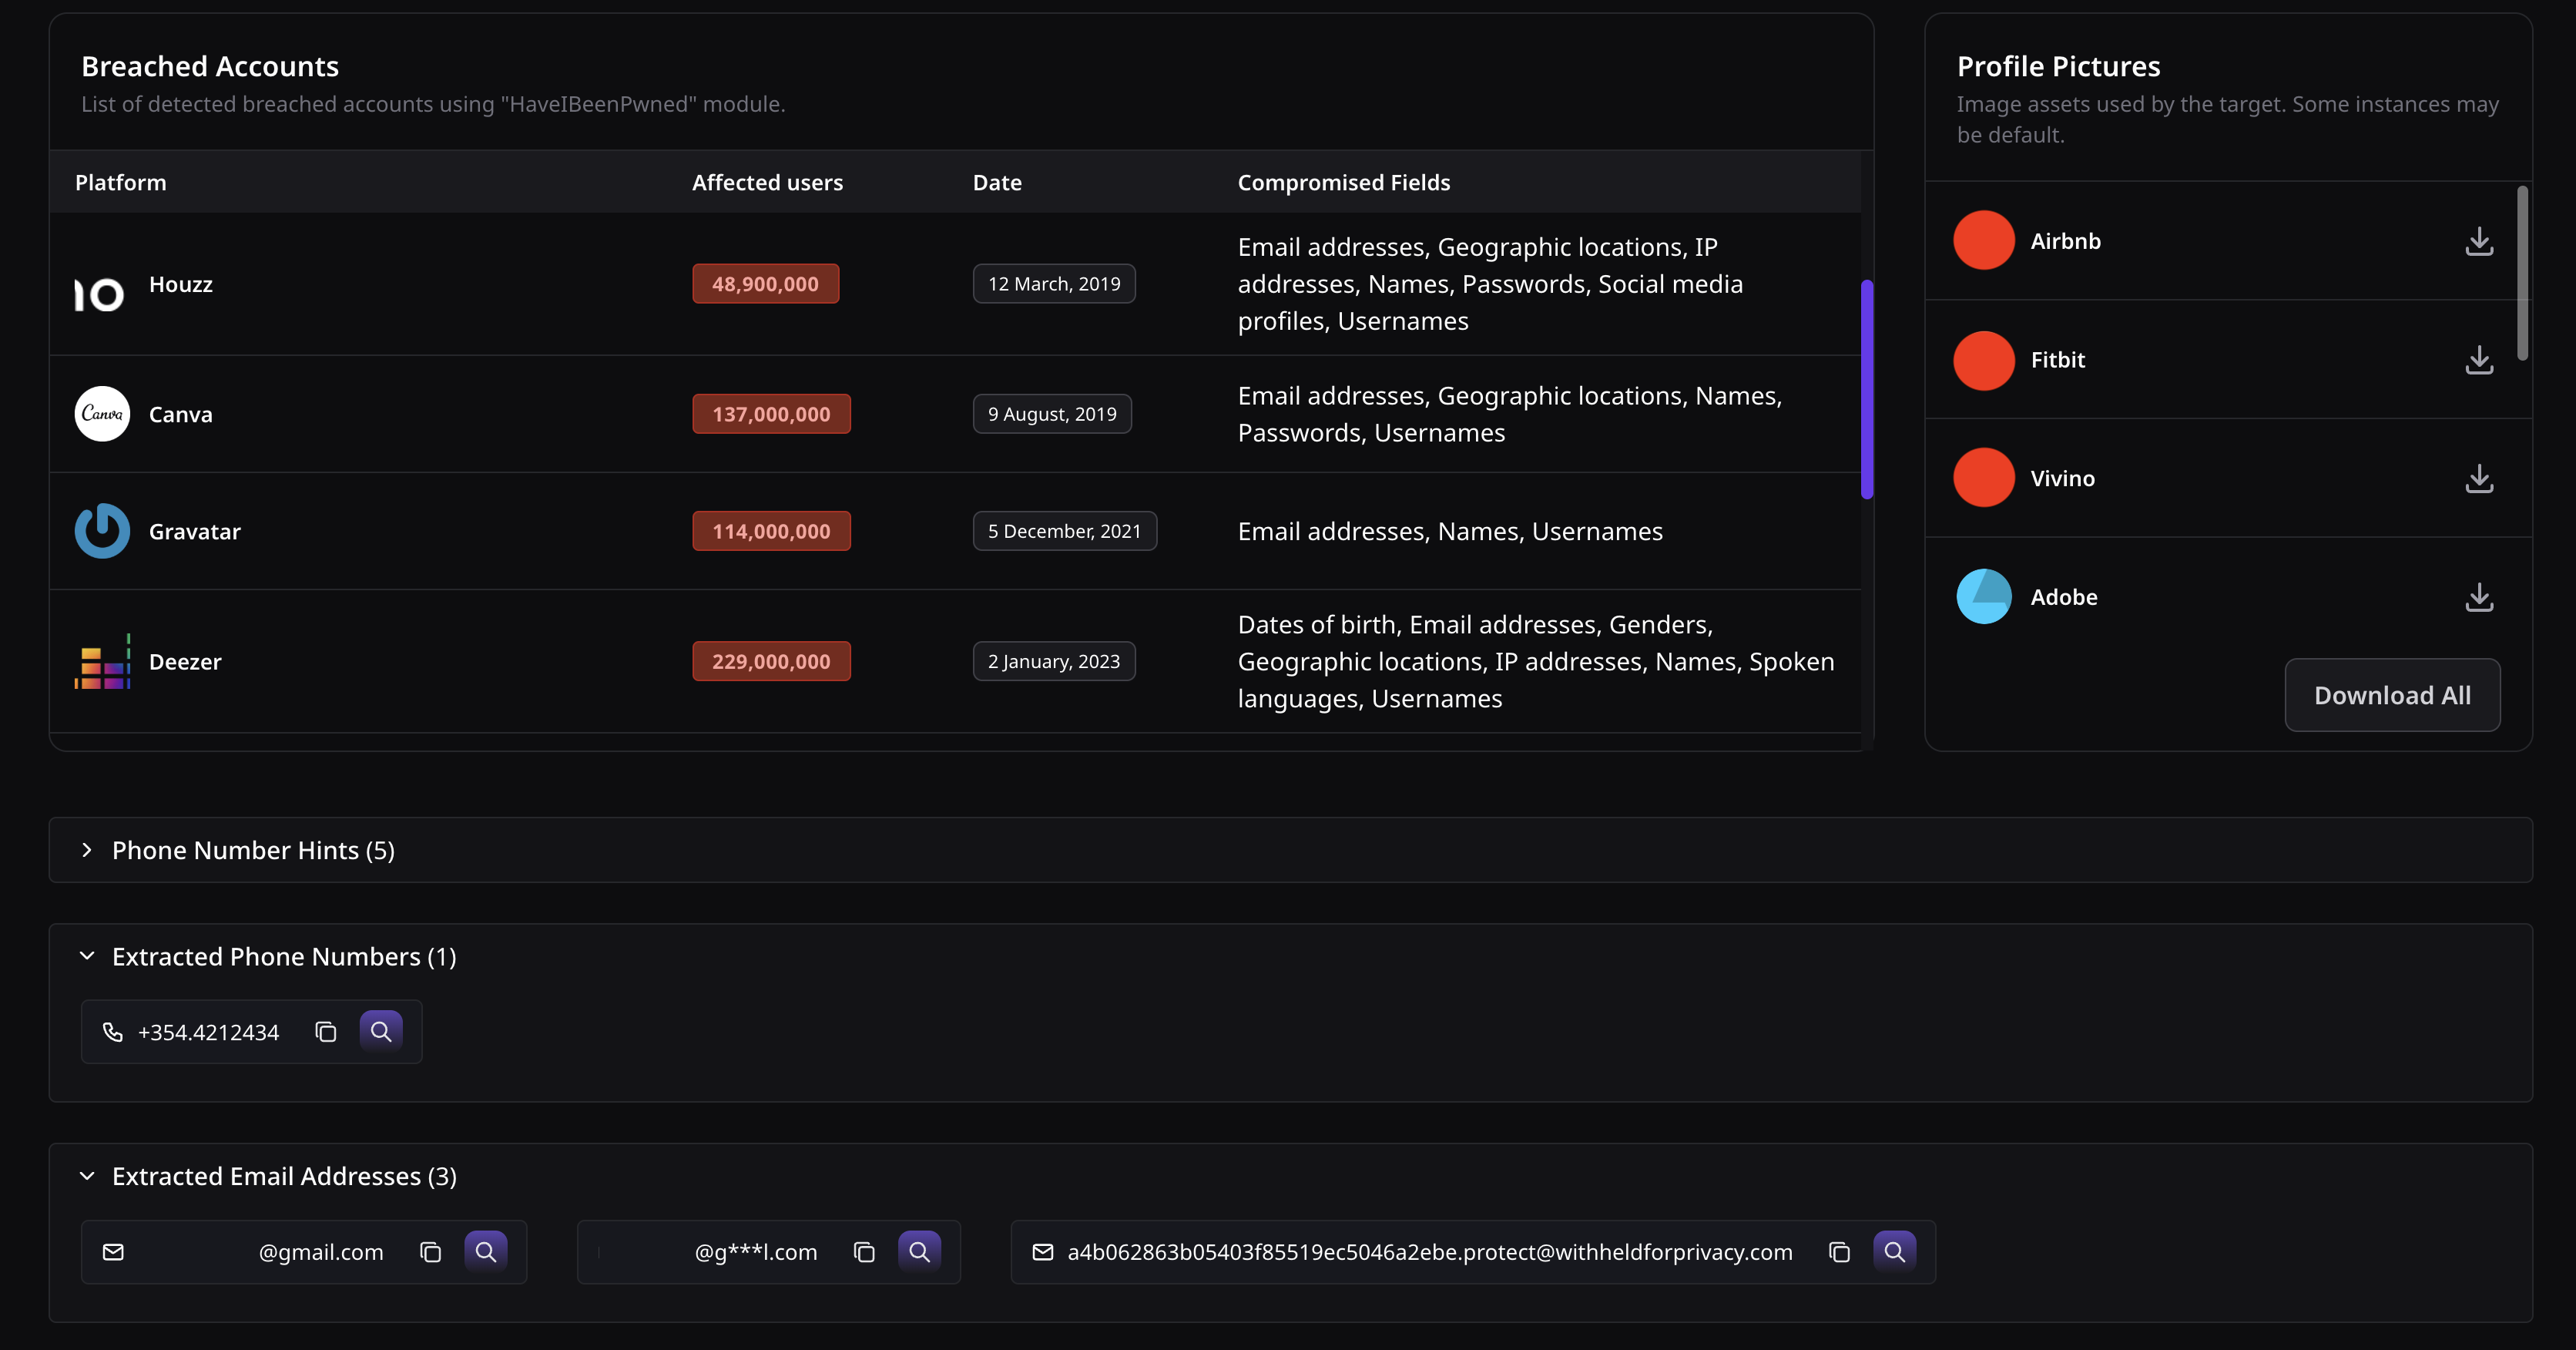
Task: Copy the @gmail.com email address
Action: [x=431, y=1252]
